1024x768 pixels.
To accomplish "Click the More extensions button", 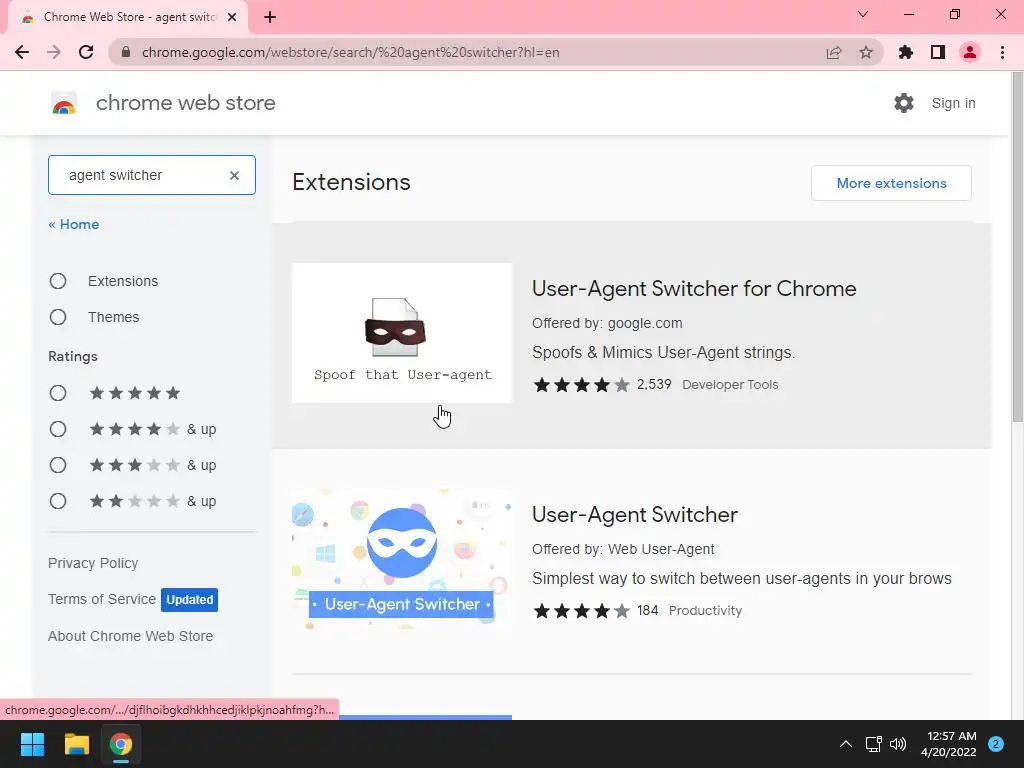I will (x=891, y=183).
